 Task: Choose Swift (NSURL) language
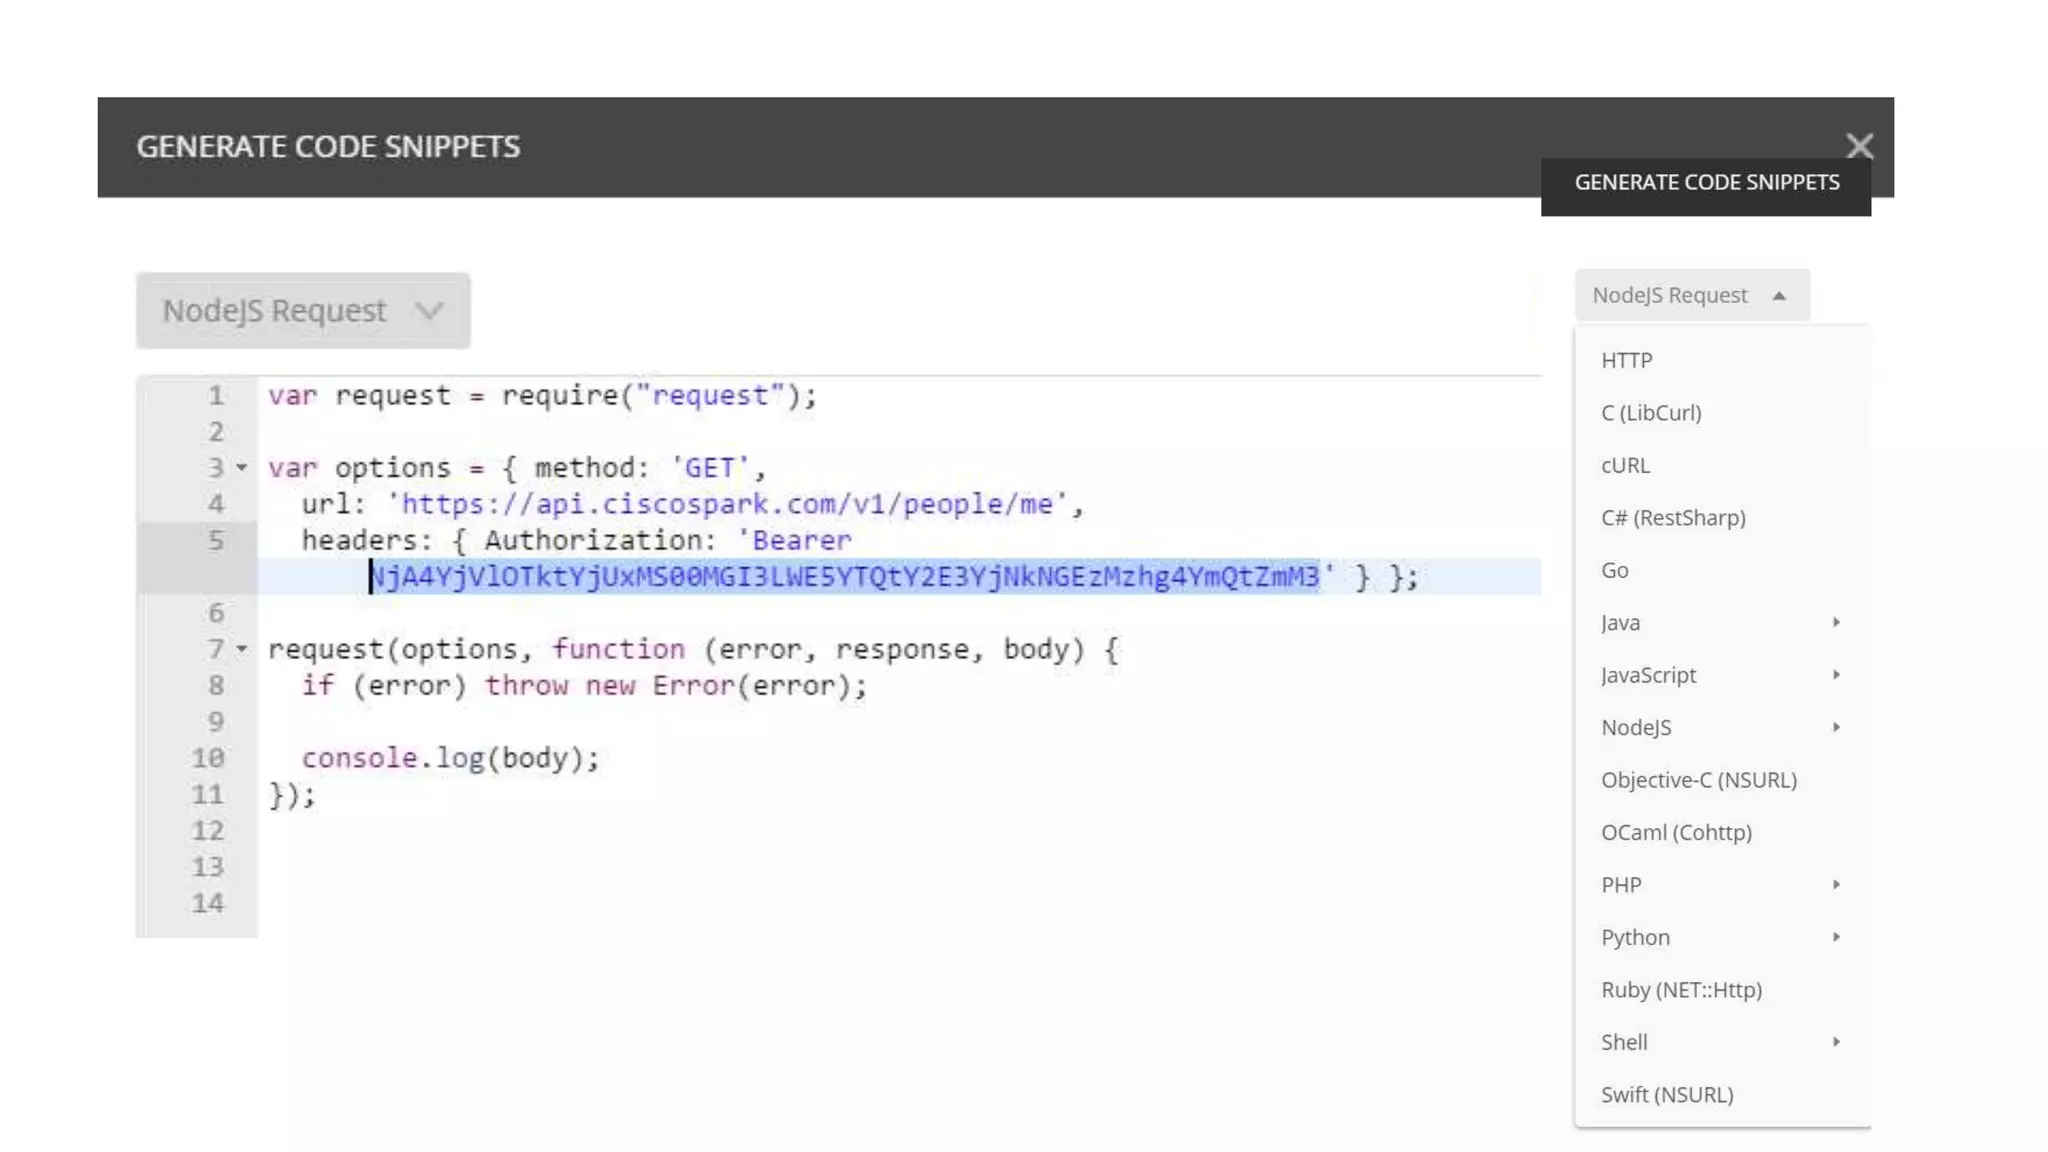[x=1666, y=1095]
